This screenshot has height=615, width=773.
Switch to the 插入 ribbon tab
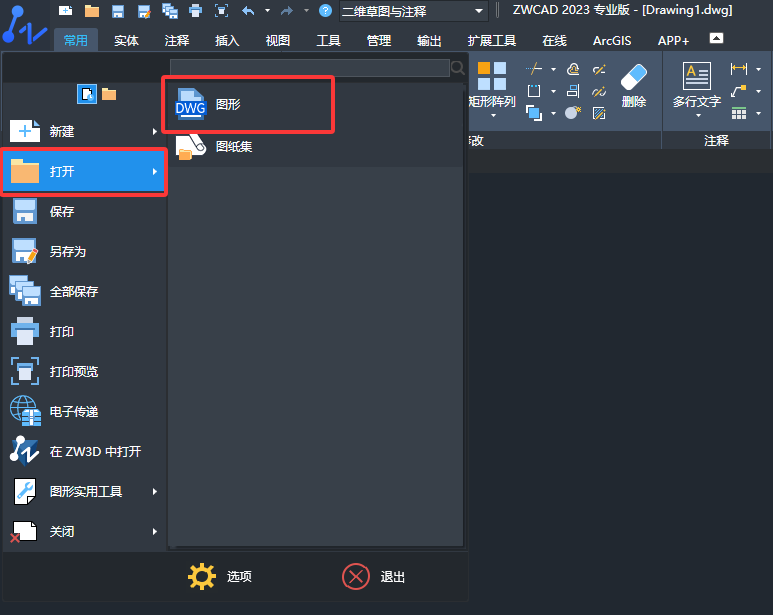click(x=227, y=40)
